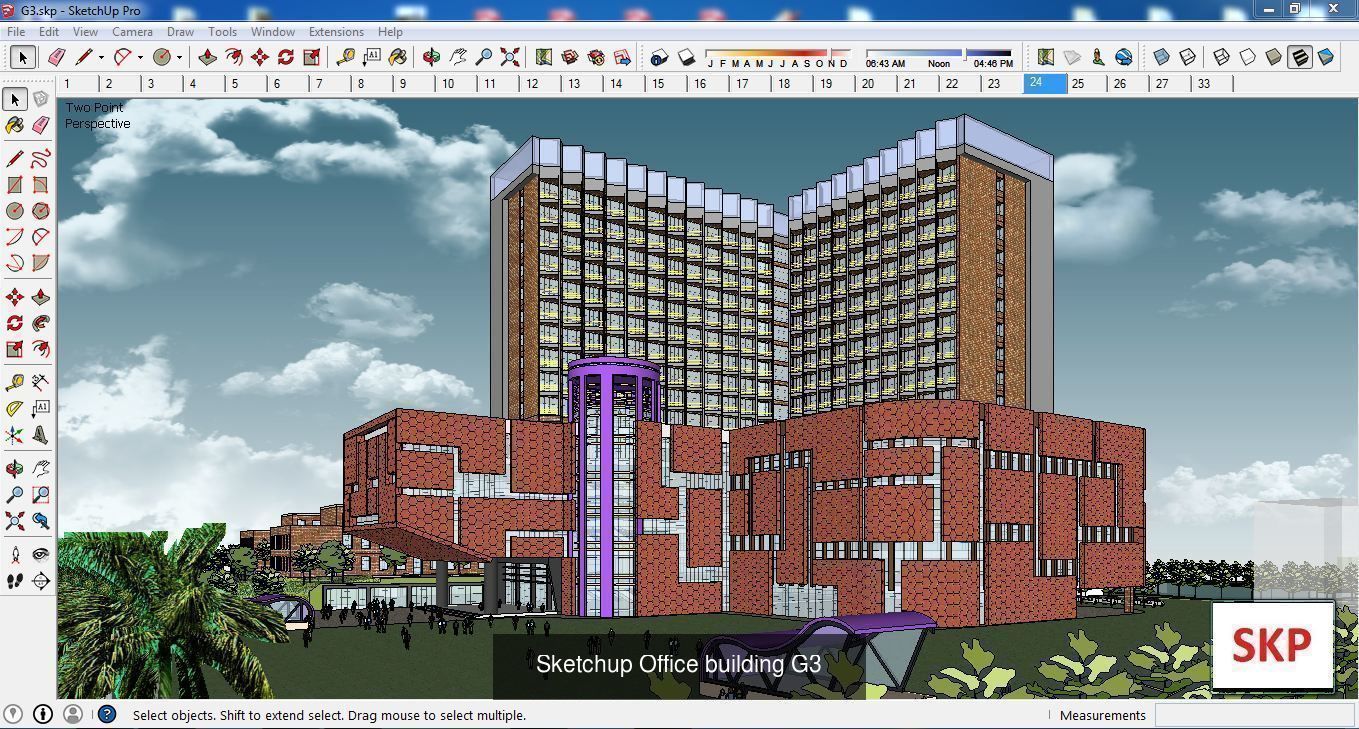Viewport: 1359px width, 729px height.
Task: Enable Shaded With Textures style
Action: point(1299,57)
